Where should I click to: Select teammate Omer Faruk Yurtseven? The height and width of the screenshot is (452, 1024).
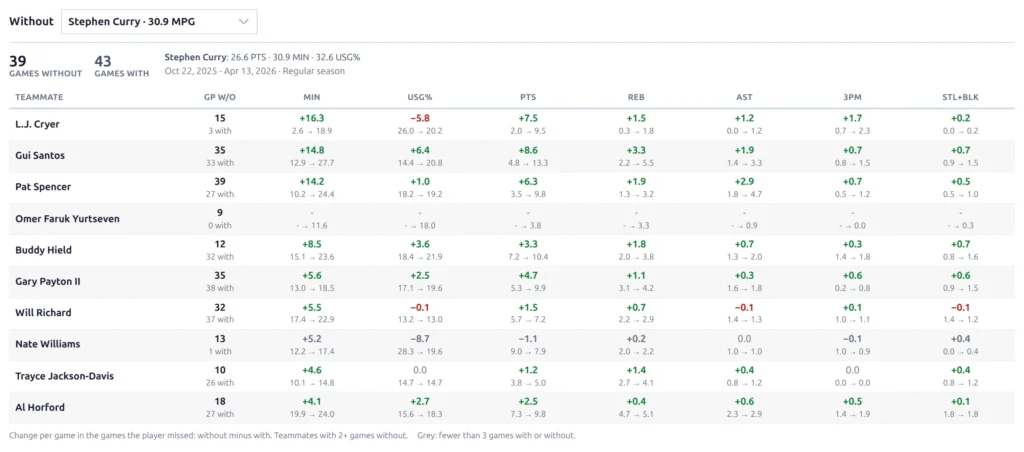(67, 219)
